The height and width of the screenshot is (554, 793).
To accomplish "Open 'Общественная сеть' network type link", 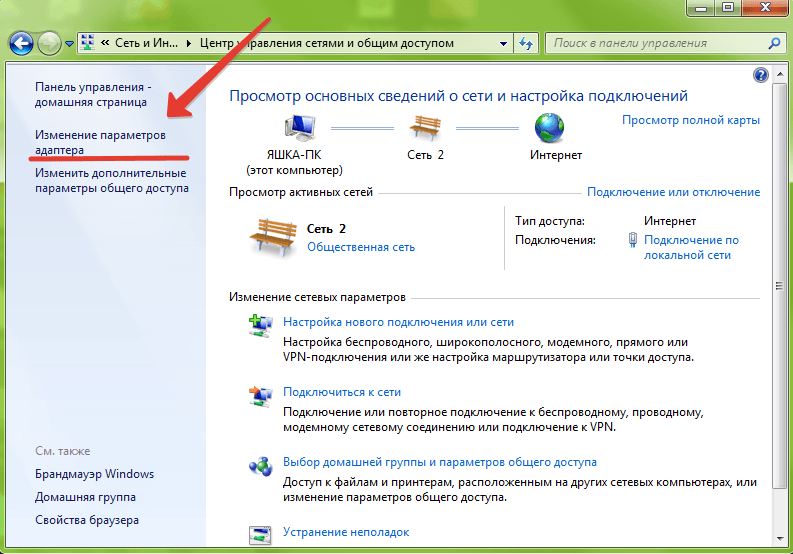I will [x=361, y=247].
